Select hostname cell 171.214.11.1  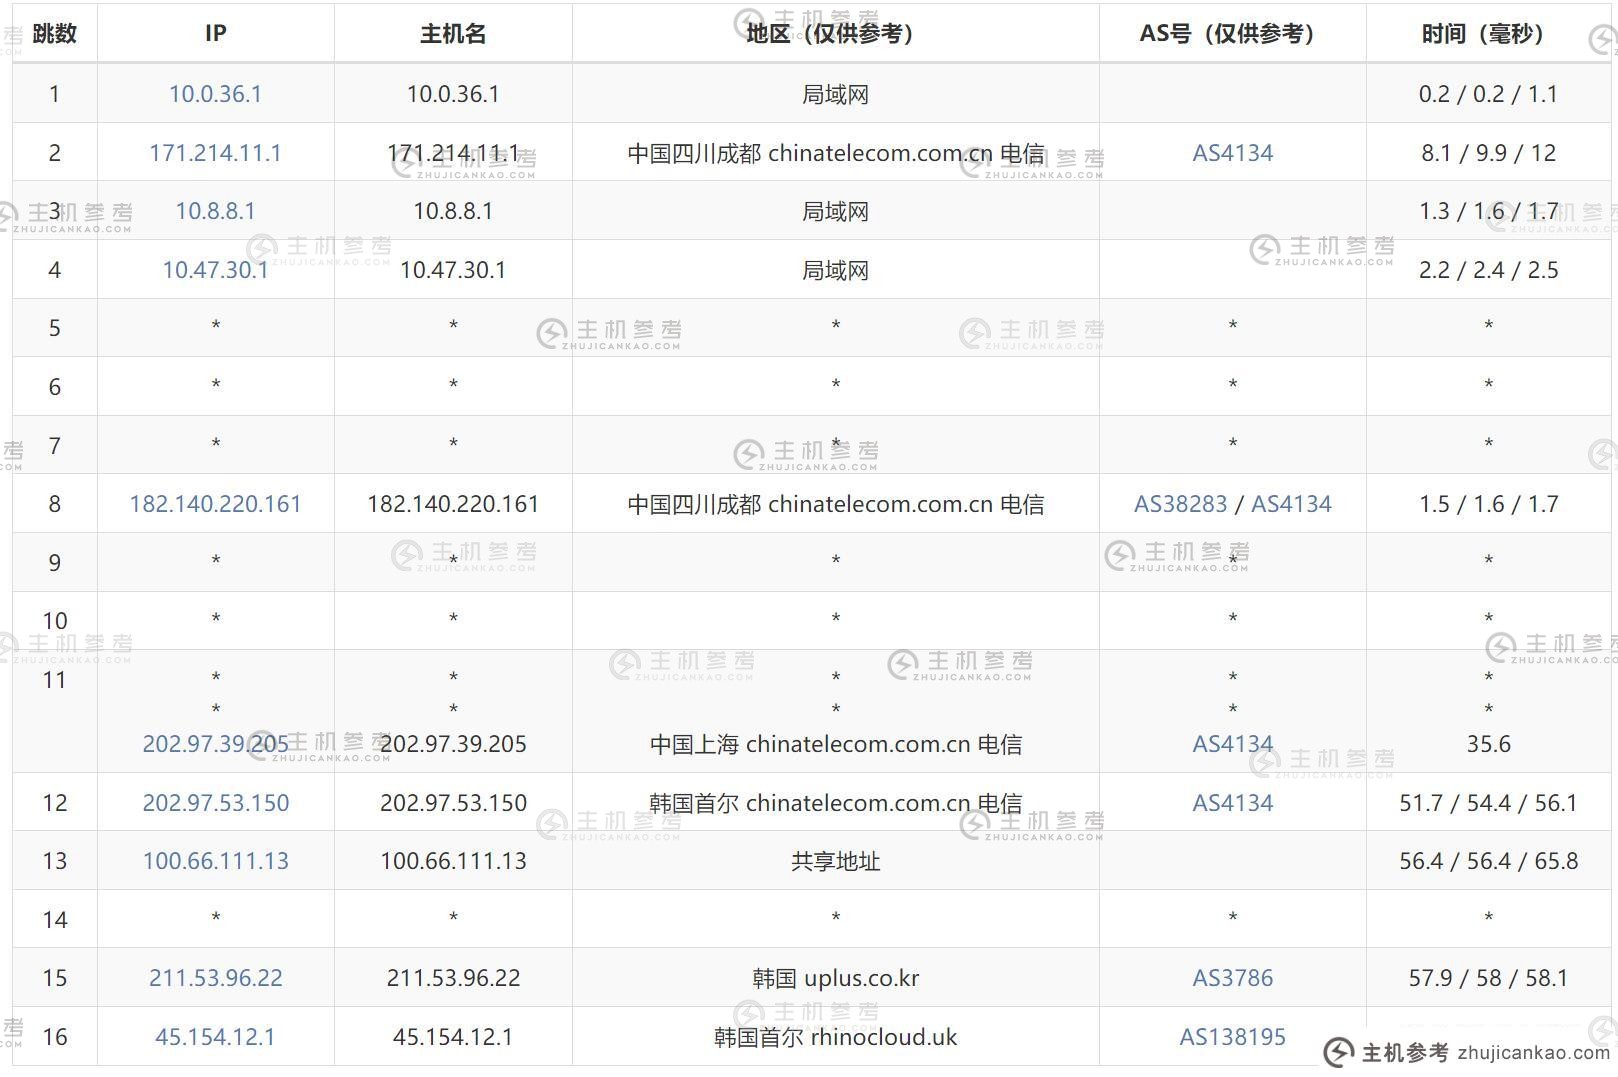pos(453,153)
